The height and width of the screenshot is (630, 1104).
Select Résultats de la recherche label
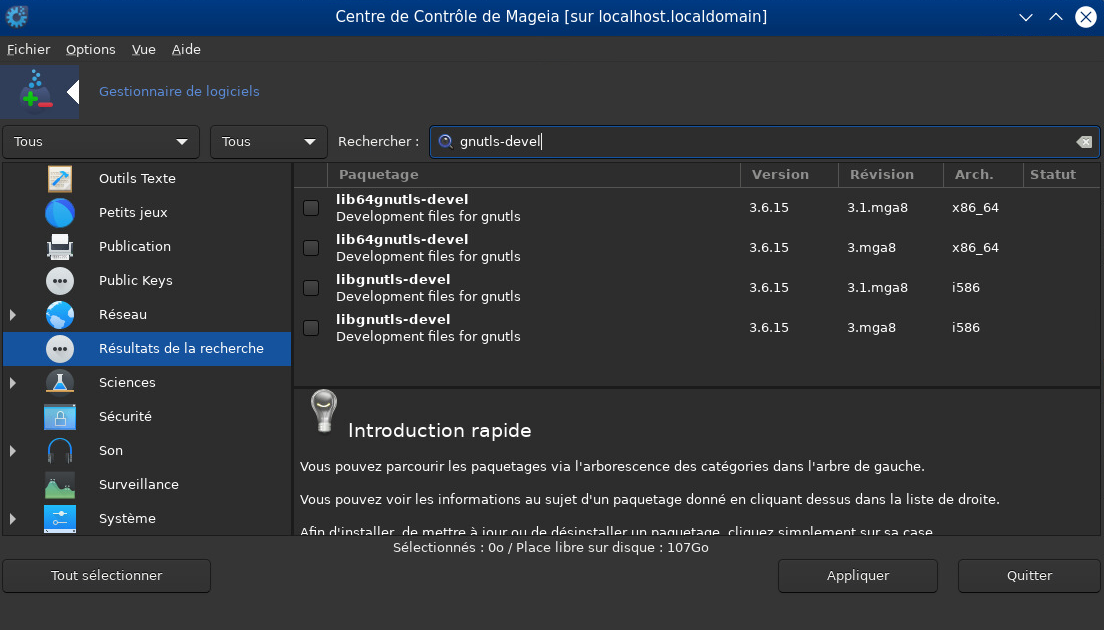pyautogui.click(x=181, y=348)
